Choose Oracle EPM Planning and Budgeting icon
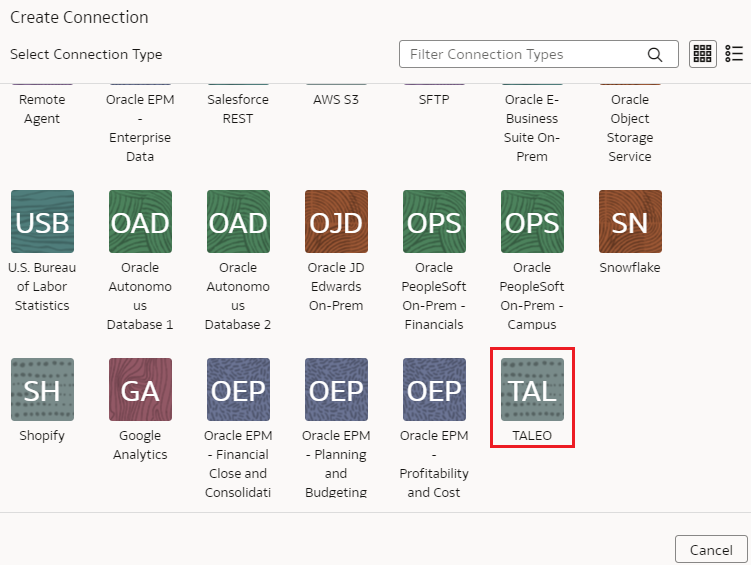This screenshot has width=751, height=565. coord(336,389)
